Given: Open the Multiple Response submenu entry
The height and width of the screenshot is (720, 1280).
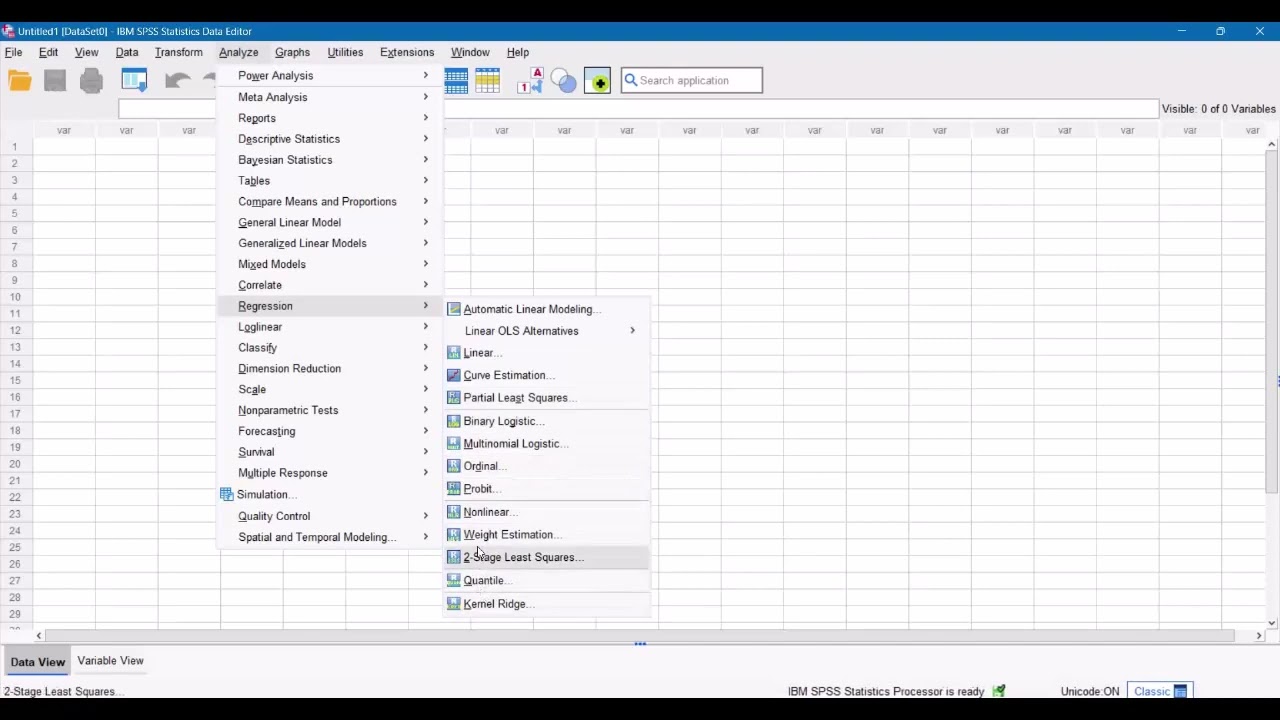Looking at the screenshot, I should tap(331, 473).
